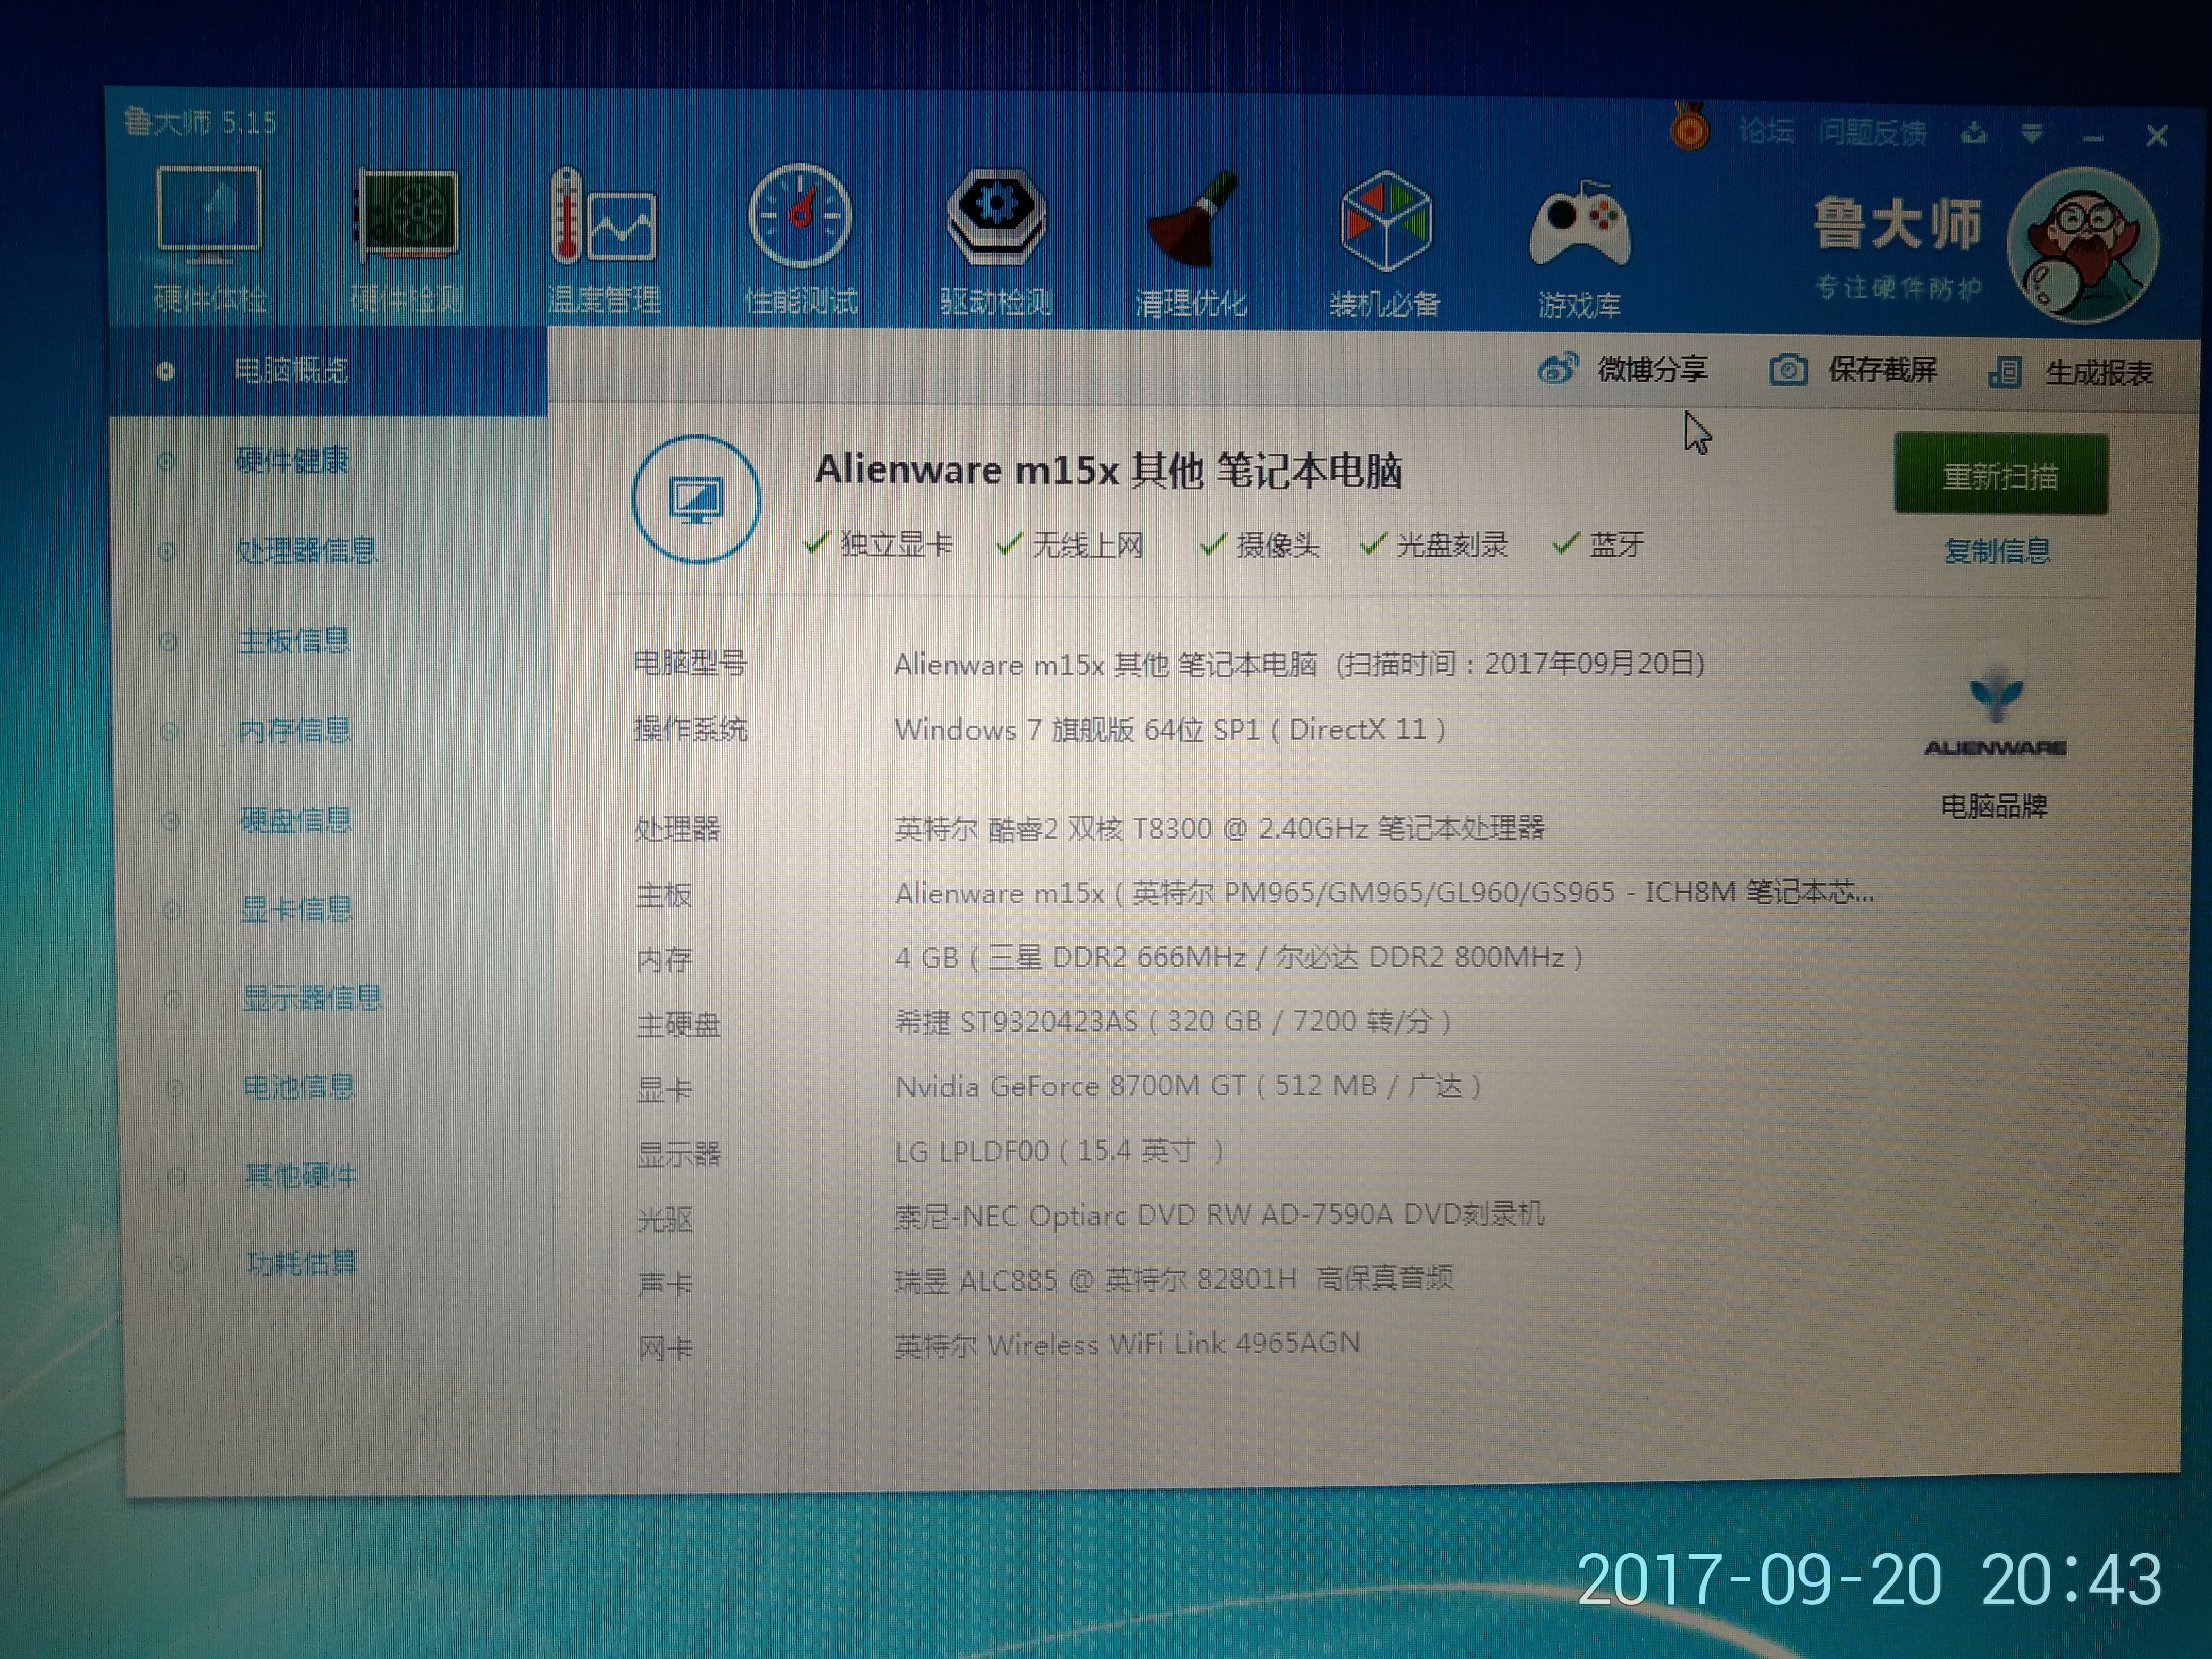Select 硬件健康 in the sidebar
Image resolution: width=2212 pixels, height=1659 pixels.
click(x=291, y=460)
